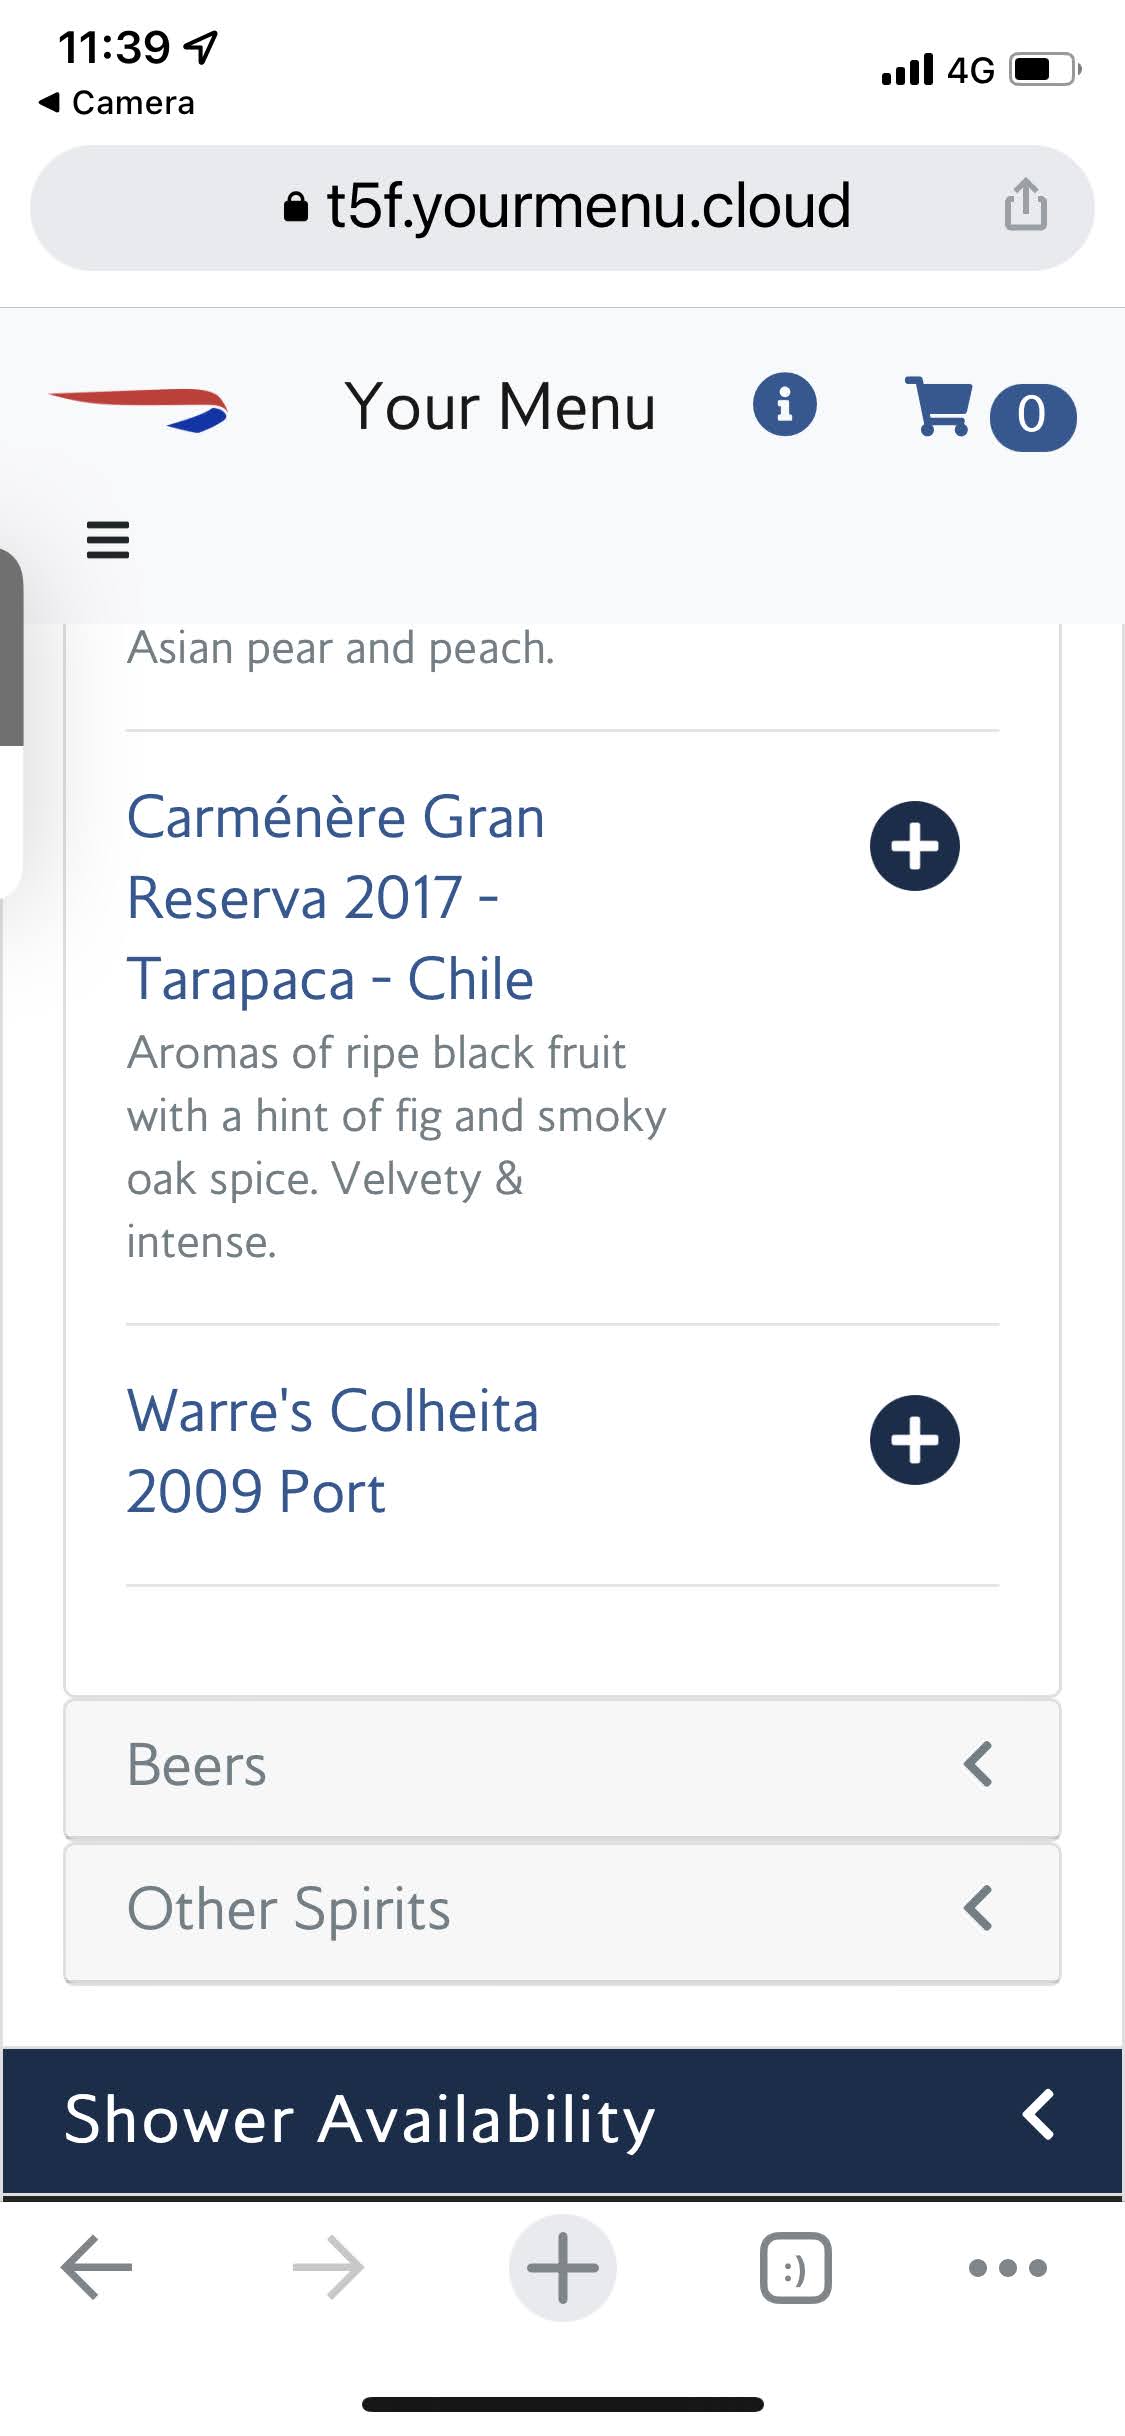Click the cart item count badge

click(x=1032, y=416)
